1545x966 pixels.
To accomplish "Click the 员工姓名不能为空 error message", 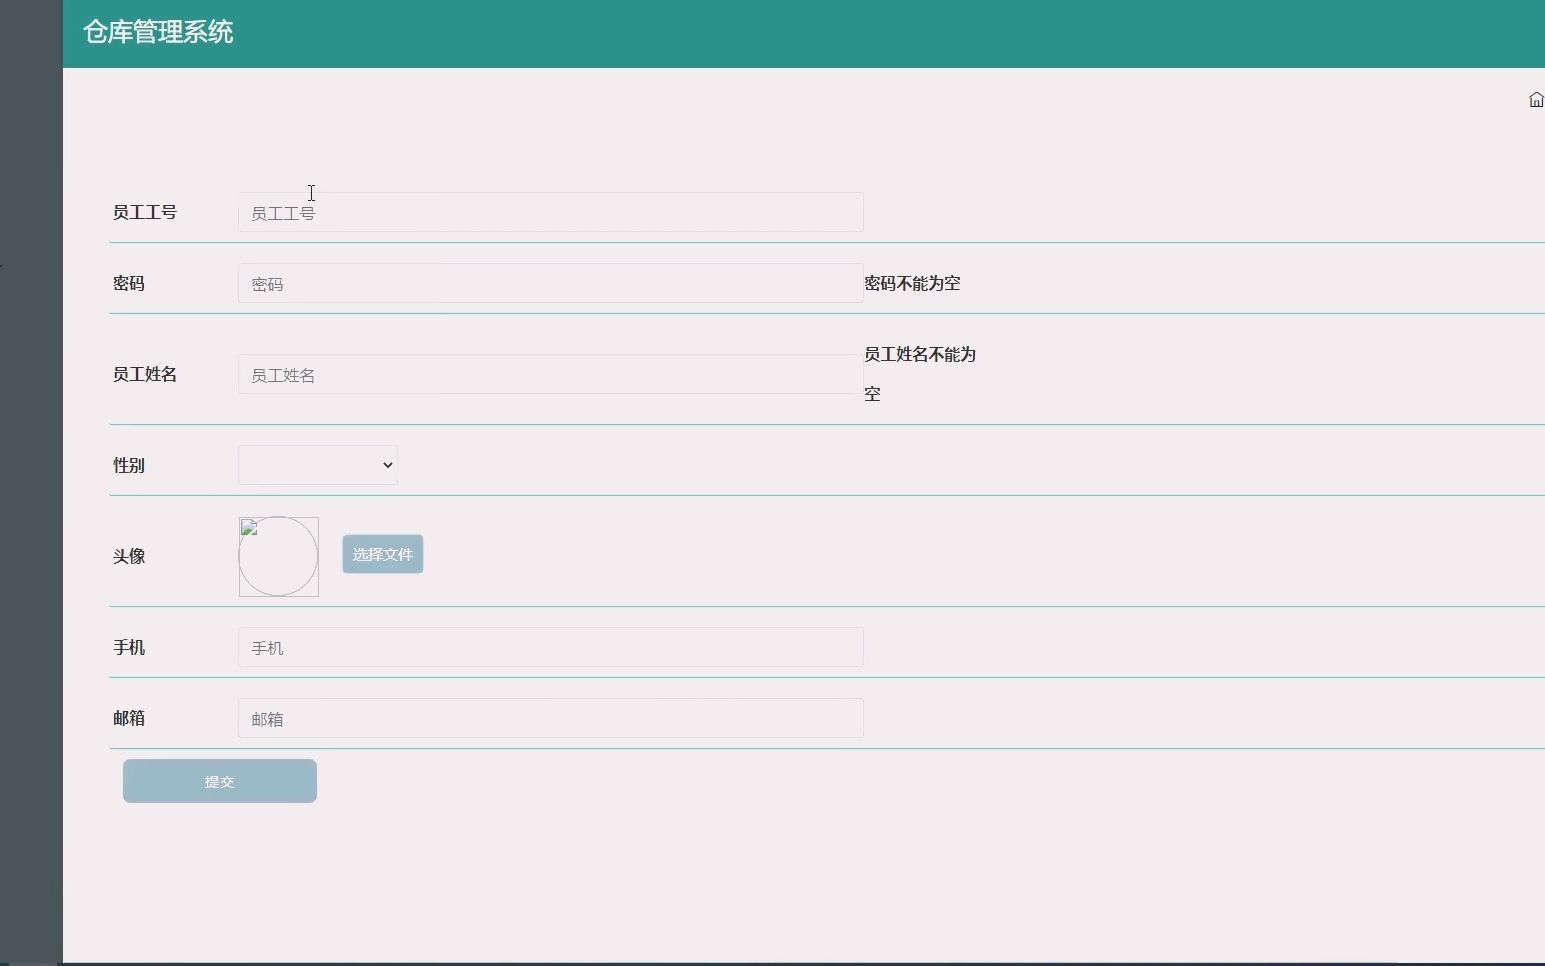I will (920, 374).
